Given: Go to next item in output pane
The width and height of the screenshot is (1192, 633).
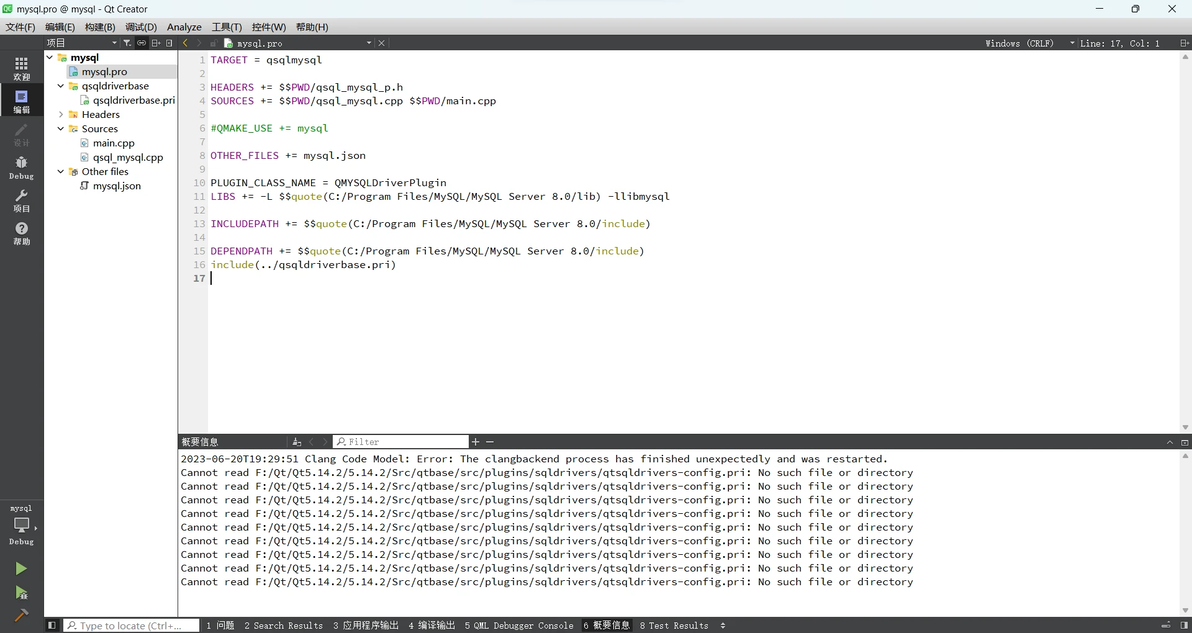Looking at the screenshot, I should (x=325, y=442).
